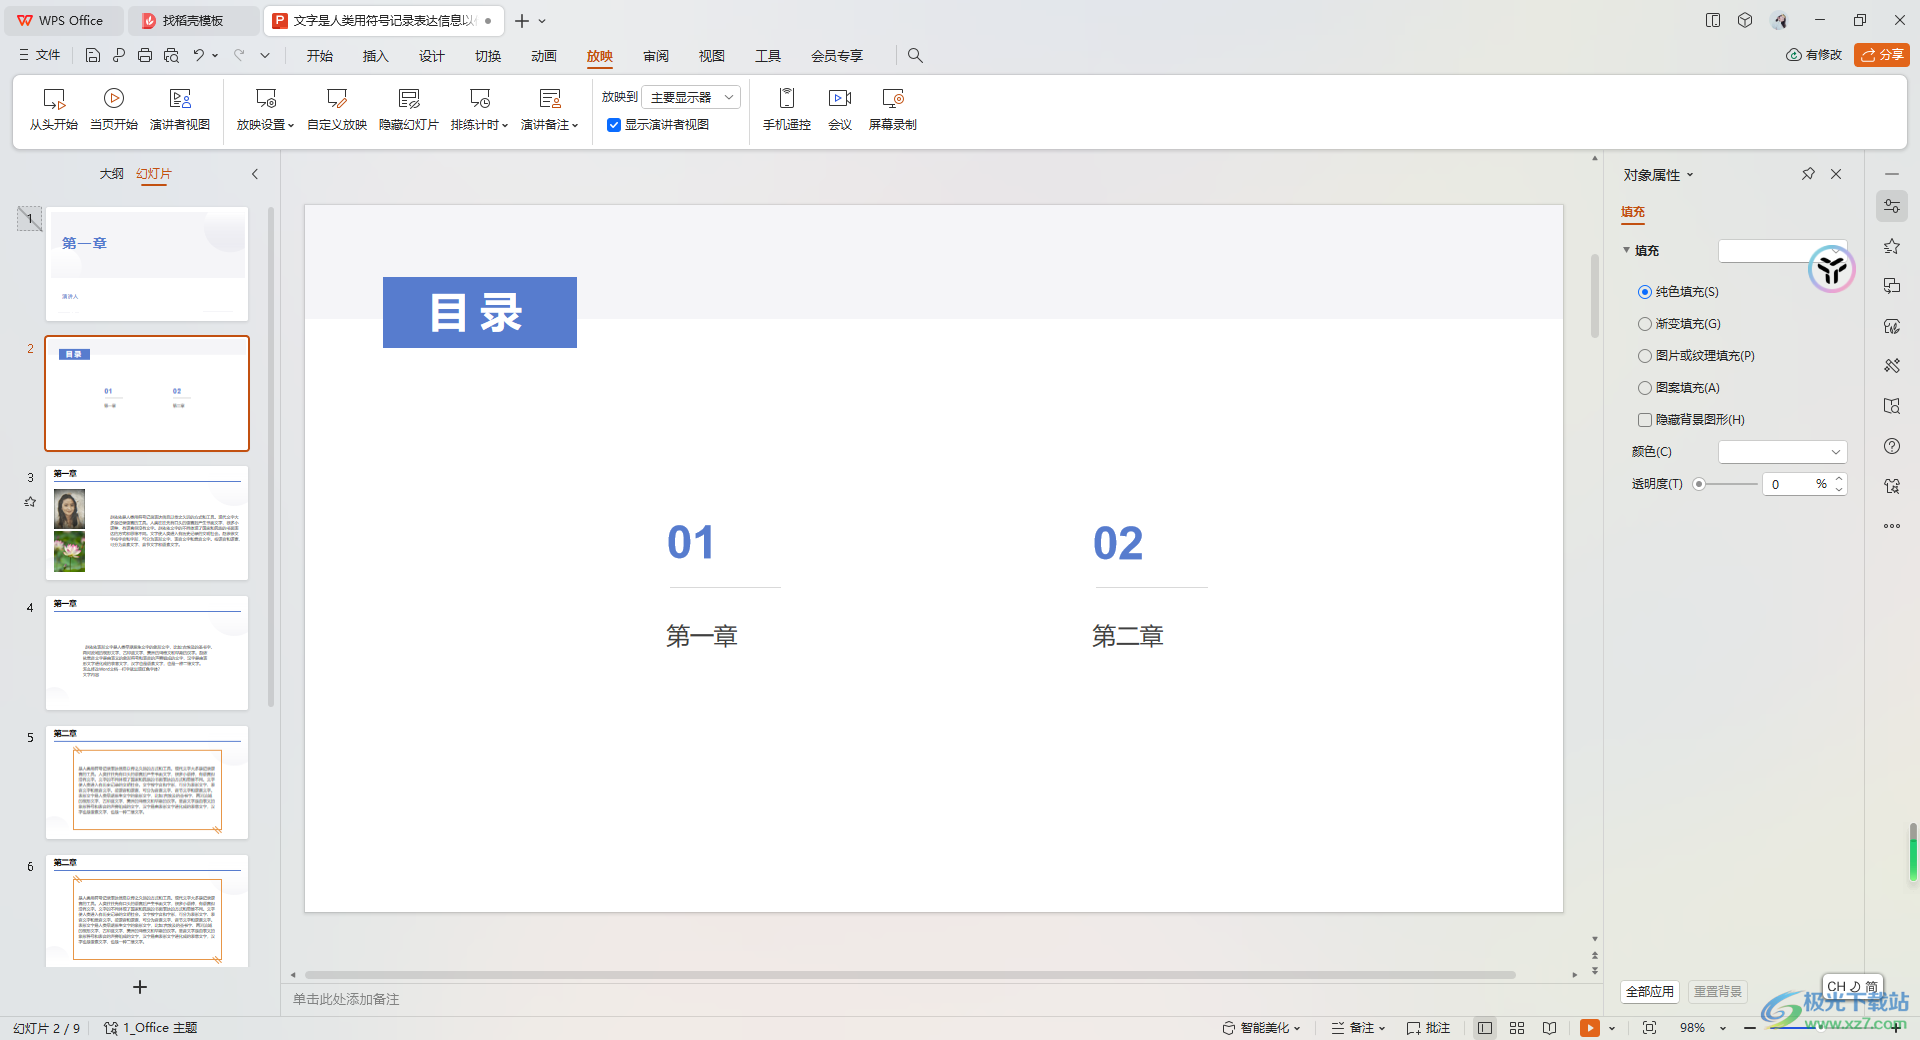The image size is (1920, 1040).
Task: Switch to outline (大纲) panel tab
Action: tap(111, 174)
